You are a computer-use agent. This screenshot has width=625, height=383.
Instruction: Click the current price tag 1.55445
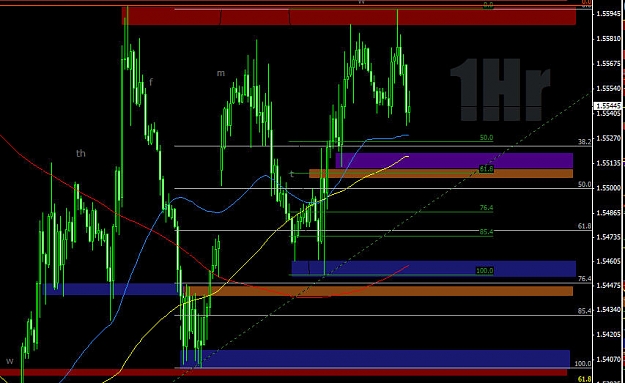pos(608,106)
